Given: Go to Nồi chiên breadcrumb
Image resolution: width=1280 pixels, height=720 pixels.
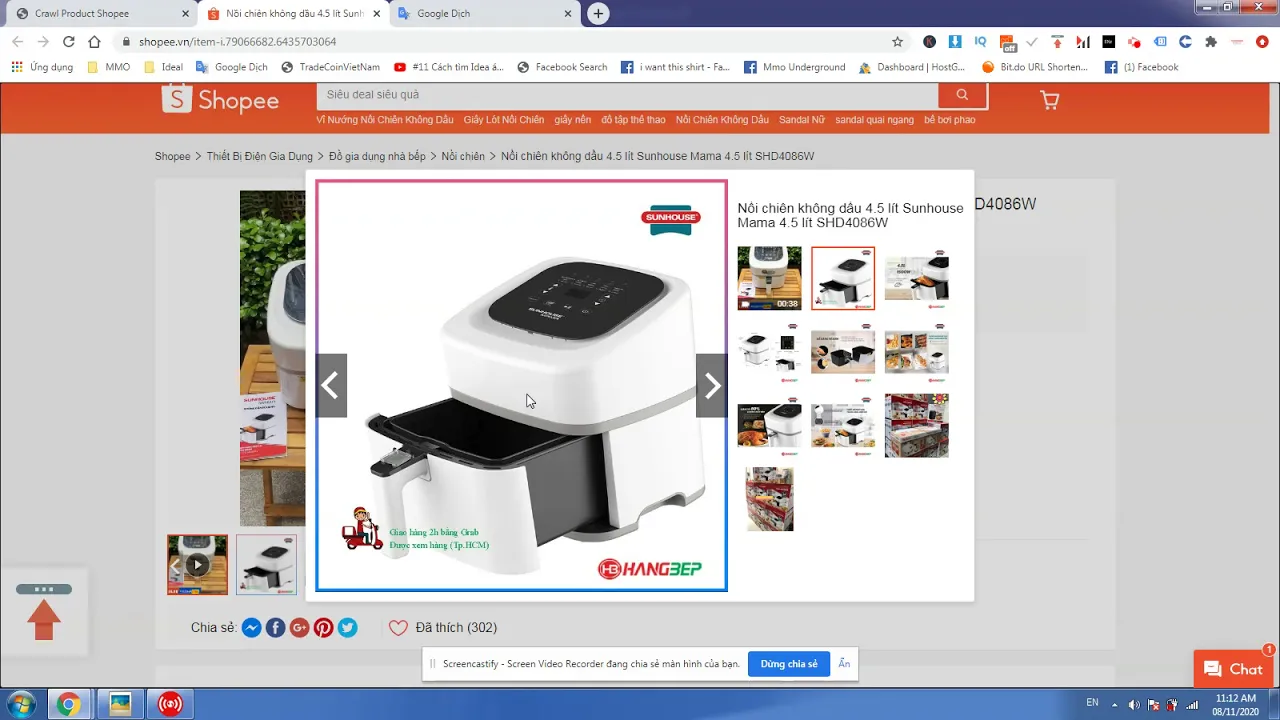Looking at the screenshot, I should [463, 156].
